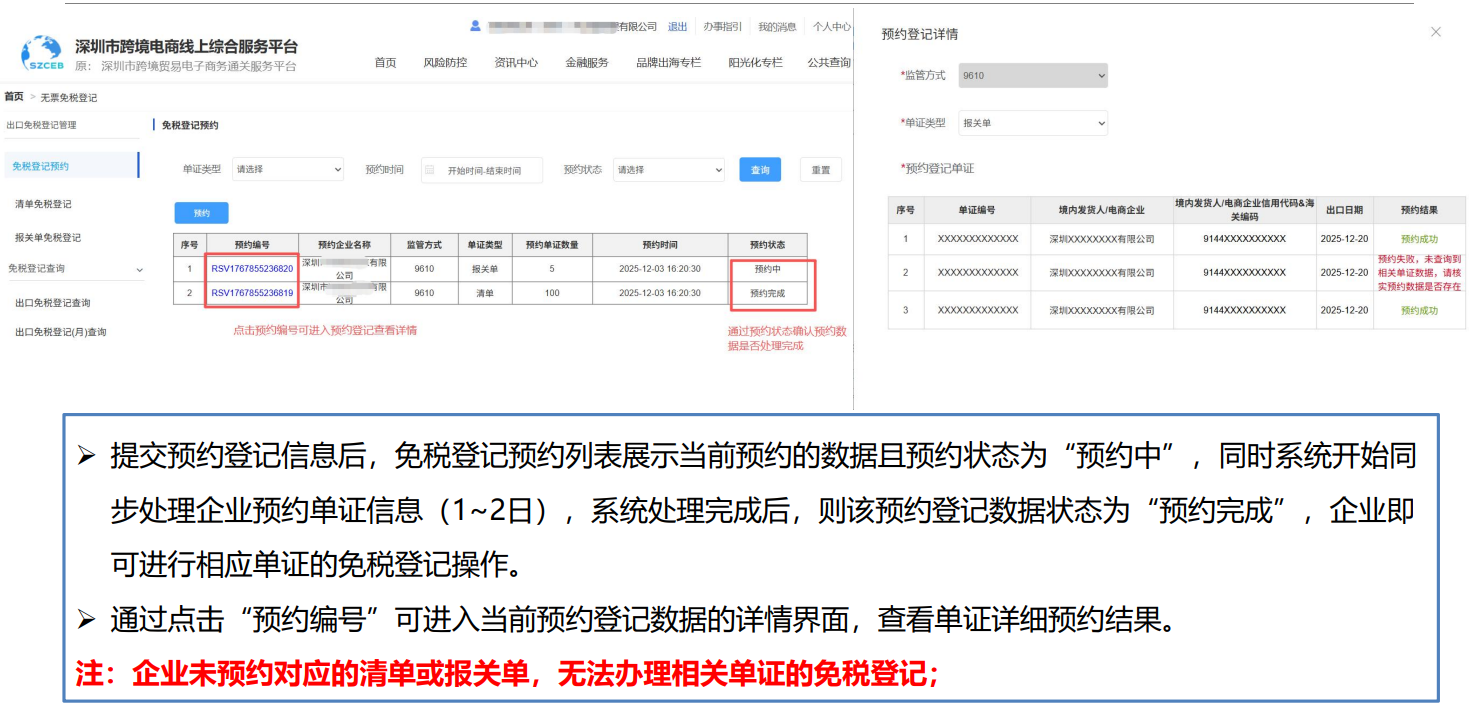Open the 预约状态 dropdown
The height and width of the screenshot is (703, 1469).
(668, 169)
